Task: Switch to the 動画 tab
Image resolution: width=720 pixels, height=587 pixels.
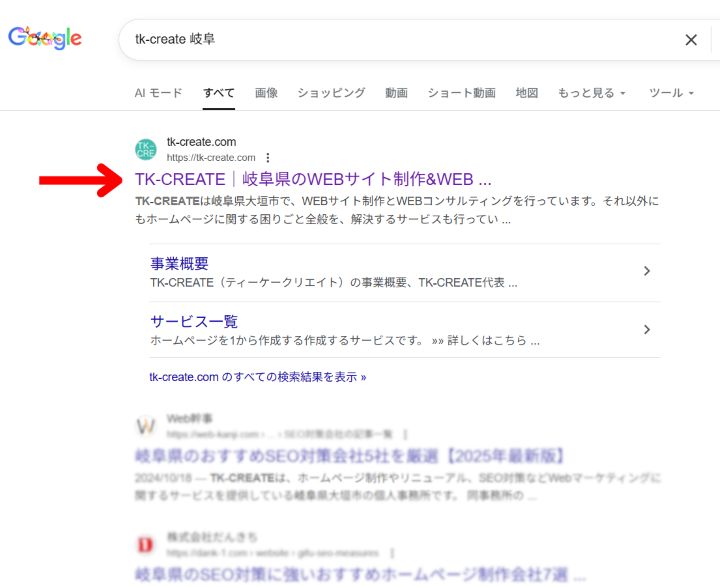Action: pos(396,93)
